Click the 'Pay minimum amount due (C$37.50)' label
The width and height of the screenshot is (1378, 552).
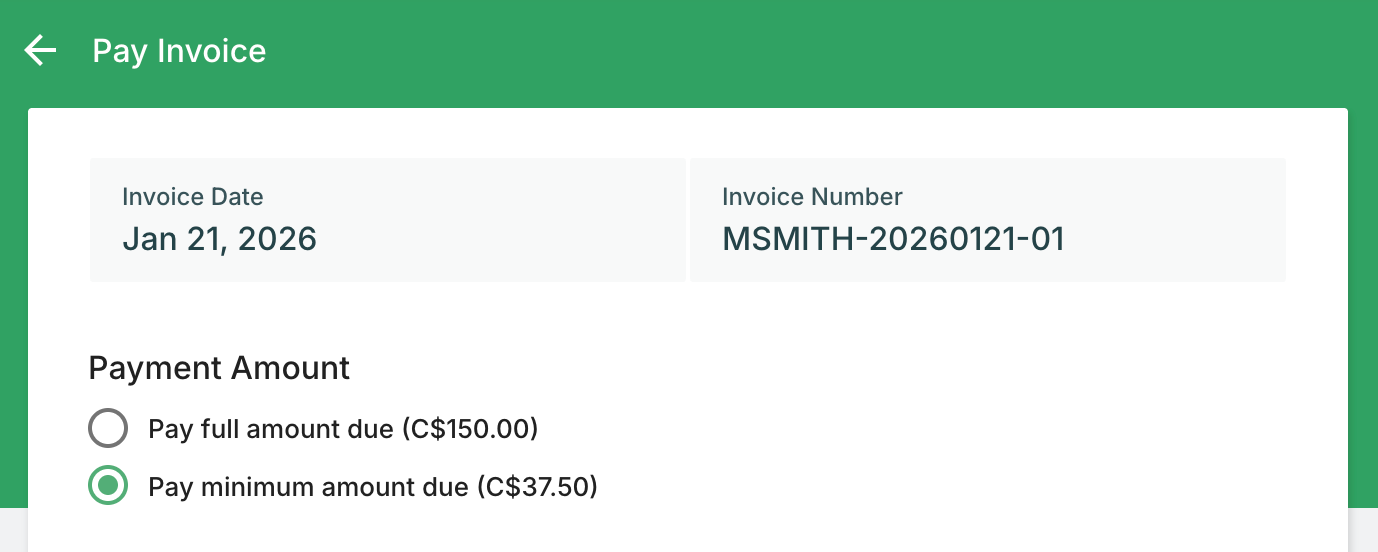[372, 487]
